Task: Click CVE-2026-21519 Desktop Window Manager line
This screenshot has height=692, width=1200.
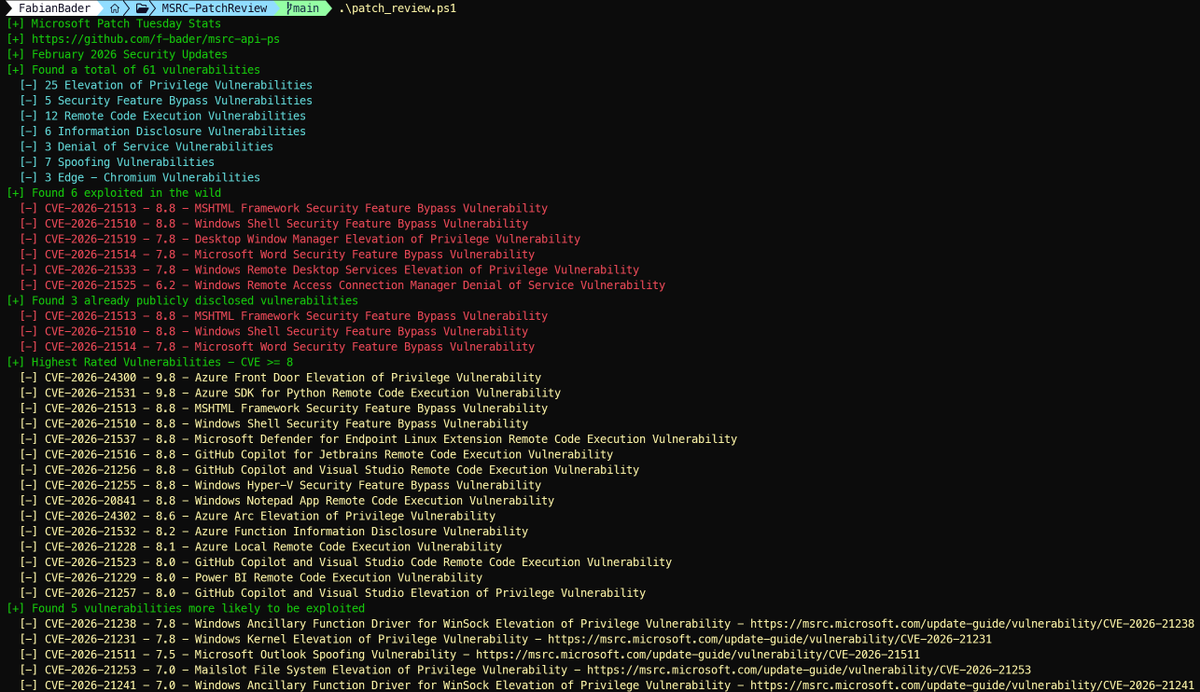Action: pos(300,239)
